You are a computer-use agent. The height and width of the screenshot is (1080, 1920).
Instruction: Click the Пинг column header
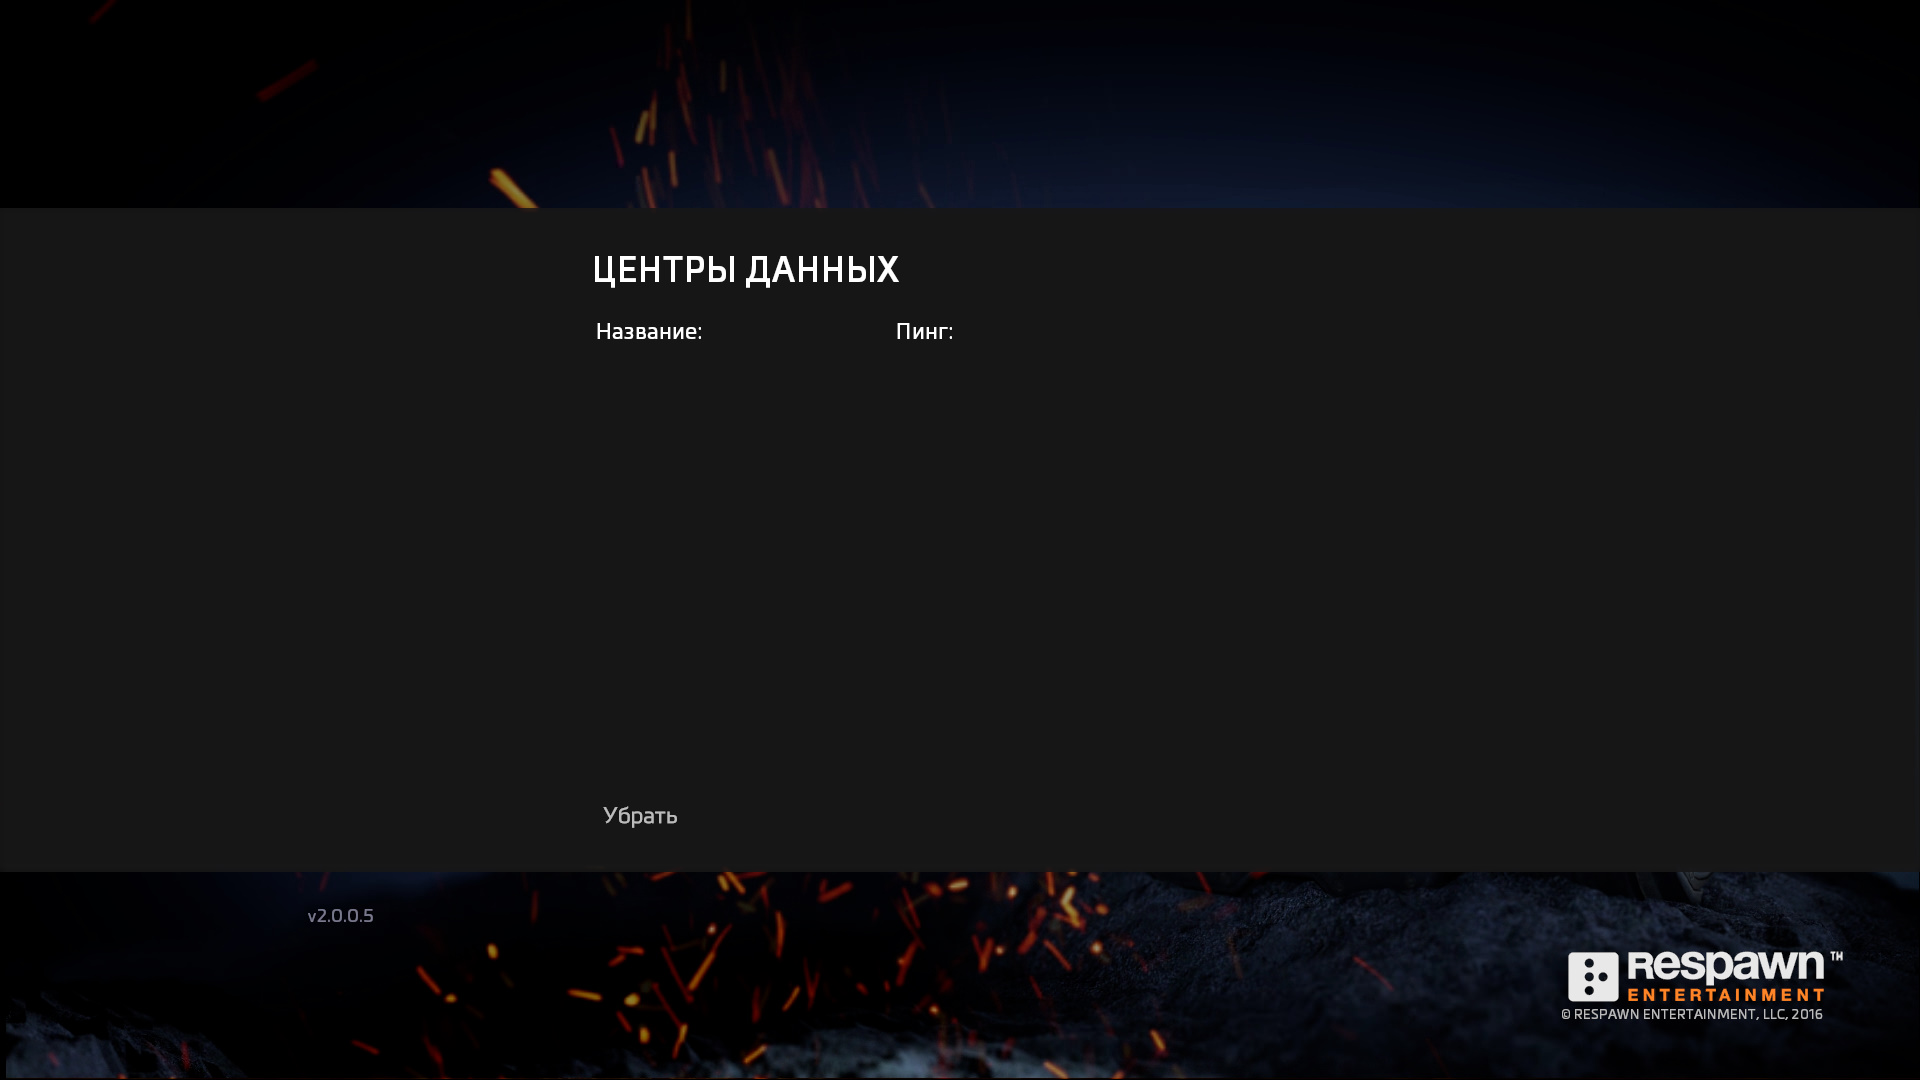(923, 332)
